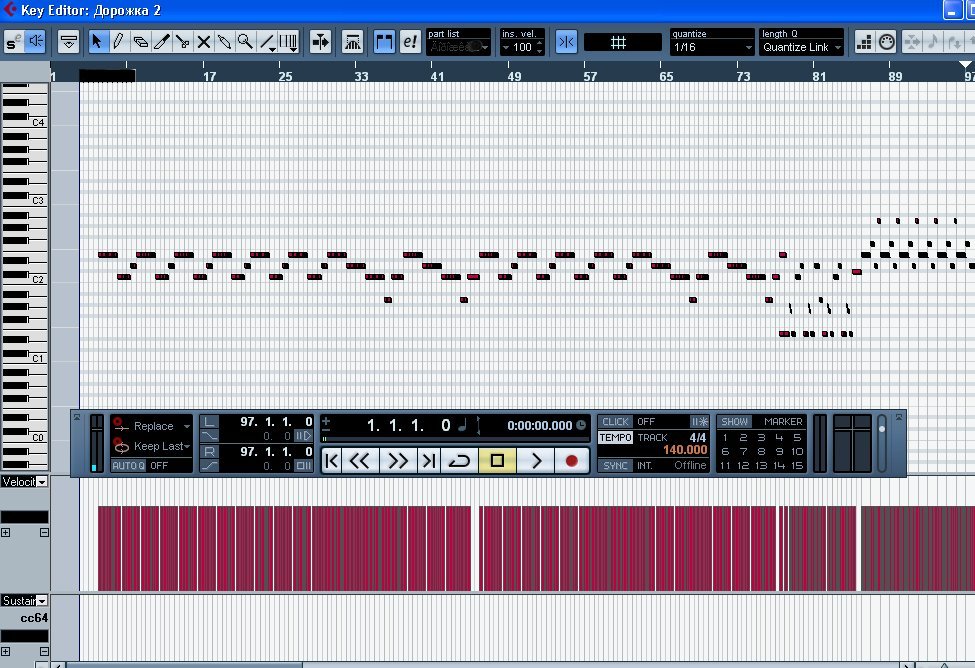Stop playback with the Stop button

click(497, 461)
